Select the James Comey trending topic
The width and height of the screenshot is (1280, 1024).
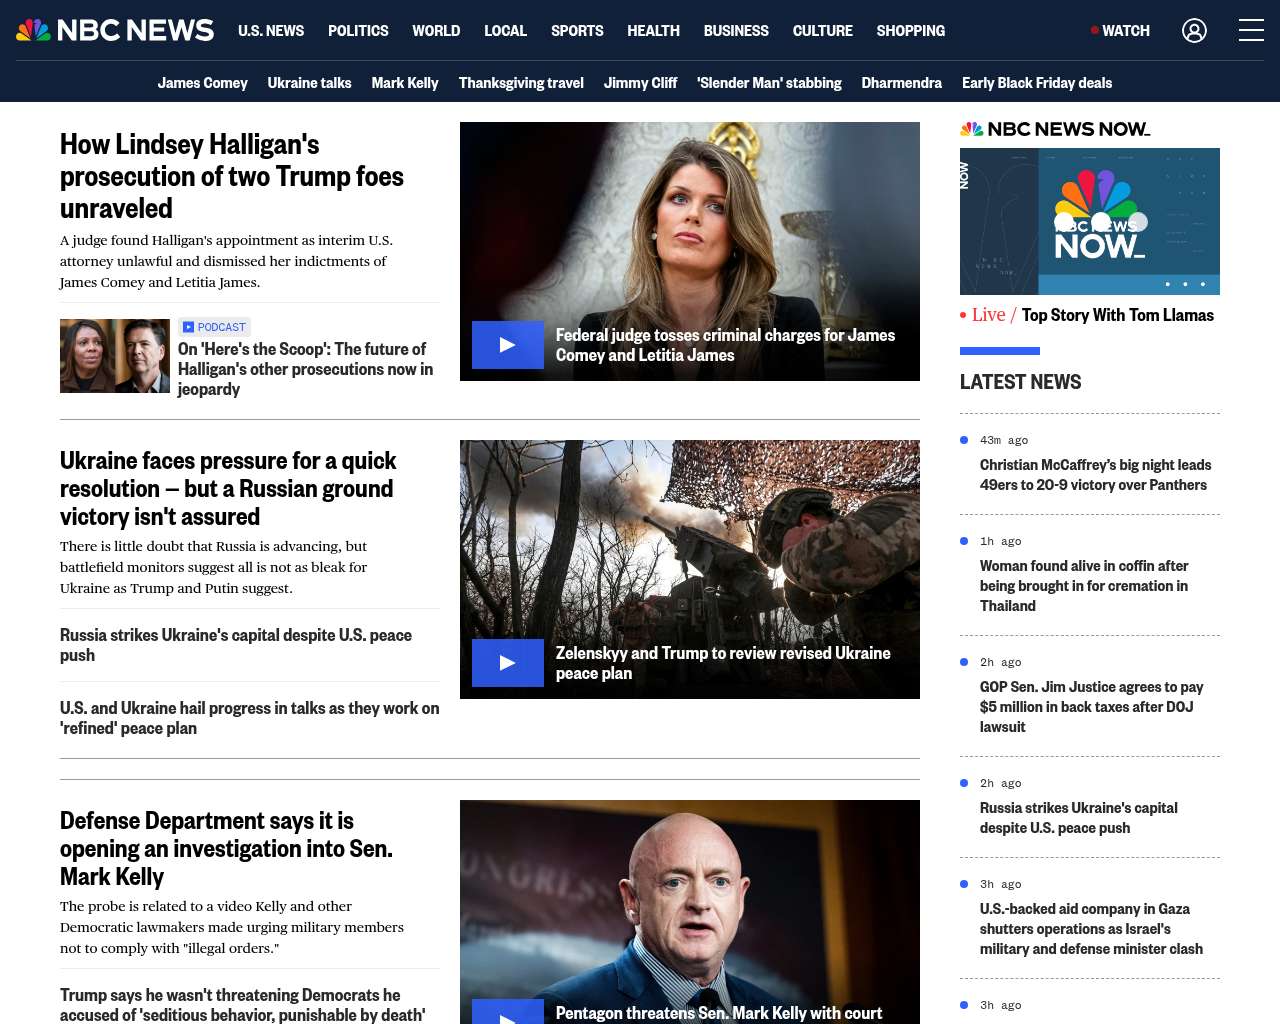pyautogui.click(x=203, y=83)
